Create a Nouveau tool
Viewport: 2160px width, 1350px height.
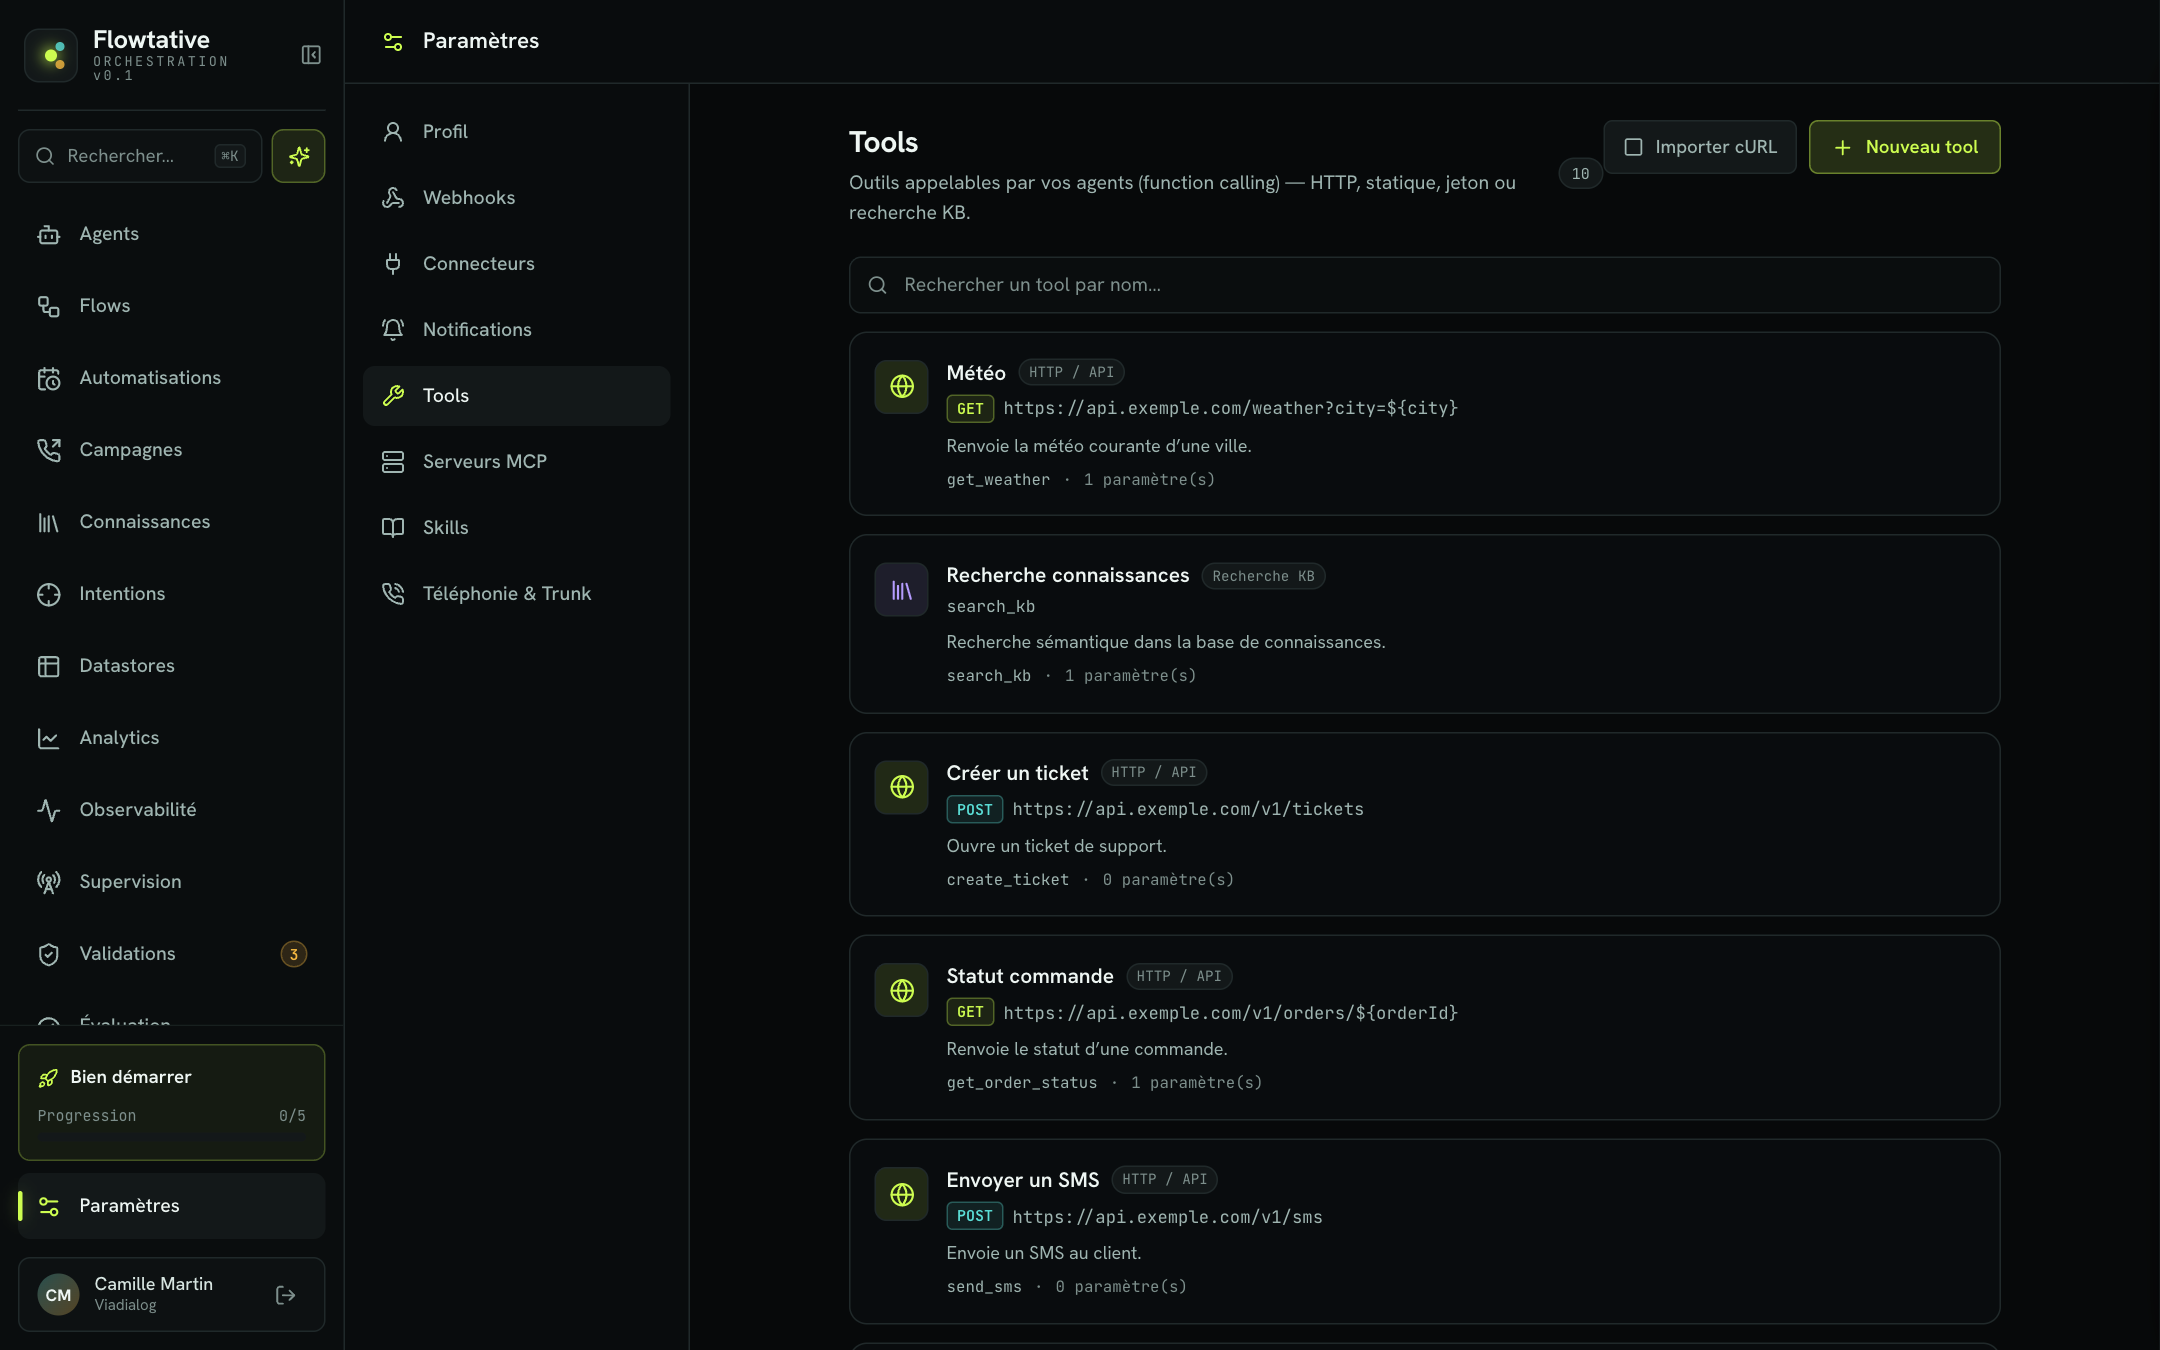click(x=1904, y=147)
